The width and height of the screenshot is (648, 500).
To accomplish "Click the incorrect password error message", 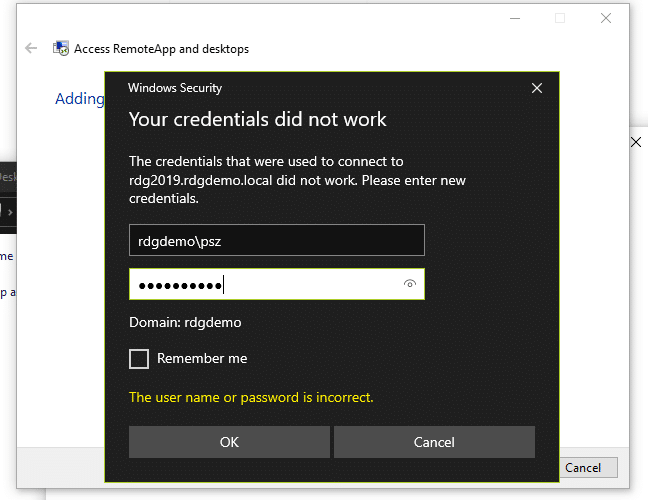I will (x=251, y=398).
